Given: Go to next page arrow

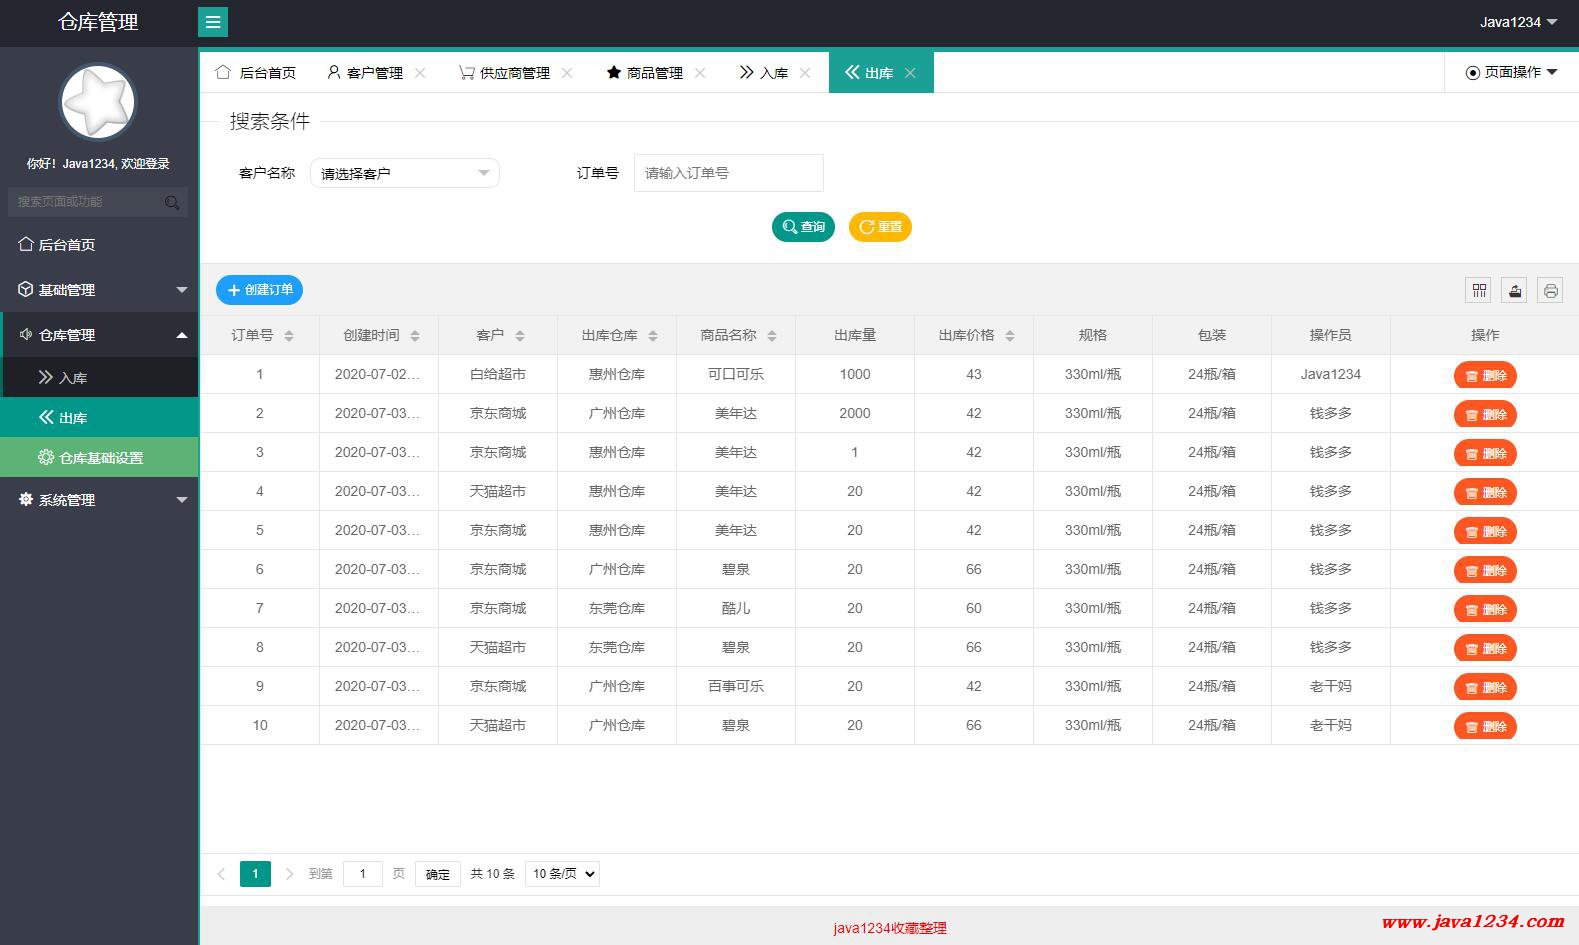Looking at the screenshot, I should (x=289, y=874).
